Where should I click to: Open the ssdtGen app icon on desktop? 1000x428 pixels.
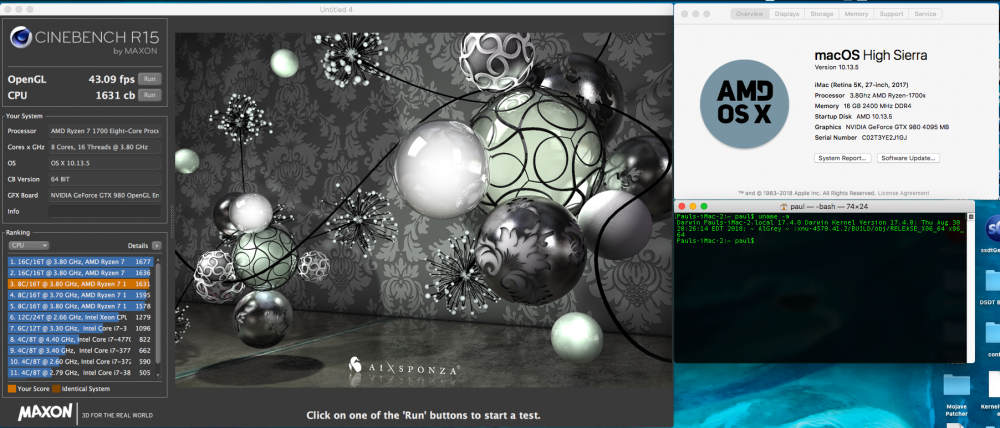click(992, 228)
